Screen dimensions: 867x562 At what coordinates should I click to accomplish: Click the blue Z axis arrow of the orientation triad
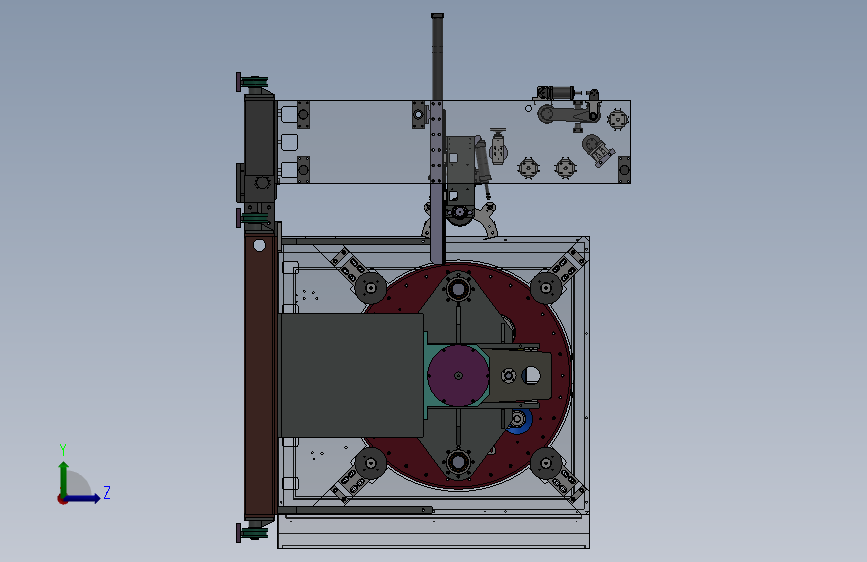pyautogui.click(x=82, y=498)
